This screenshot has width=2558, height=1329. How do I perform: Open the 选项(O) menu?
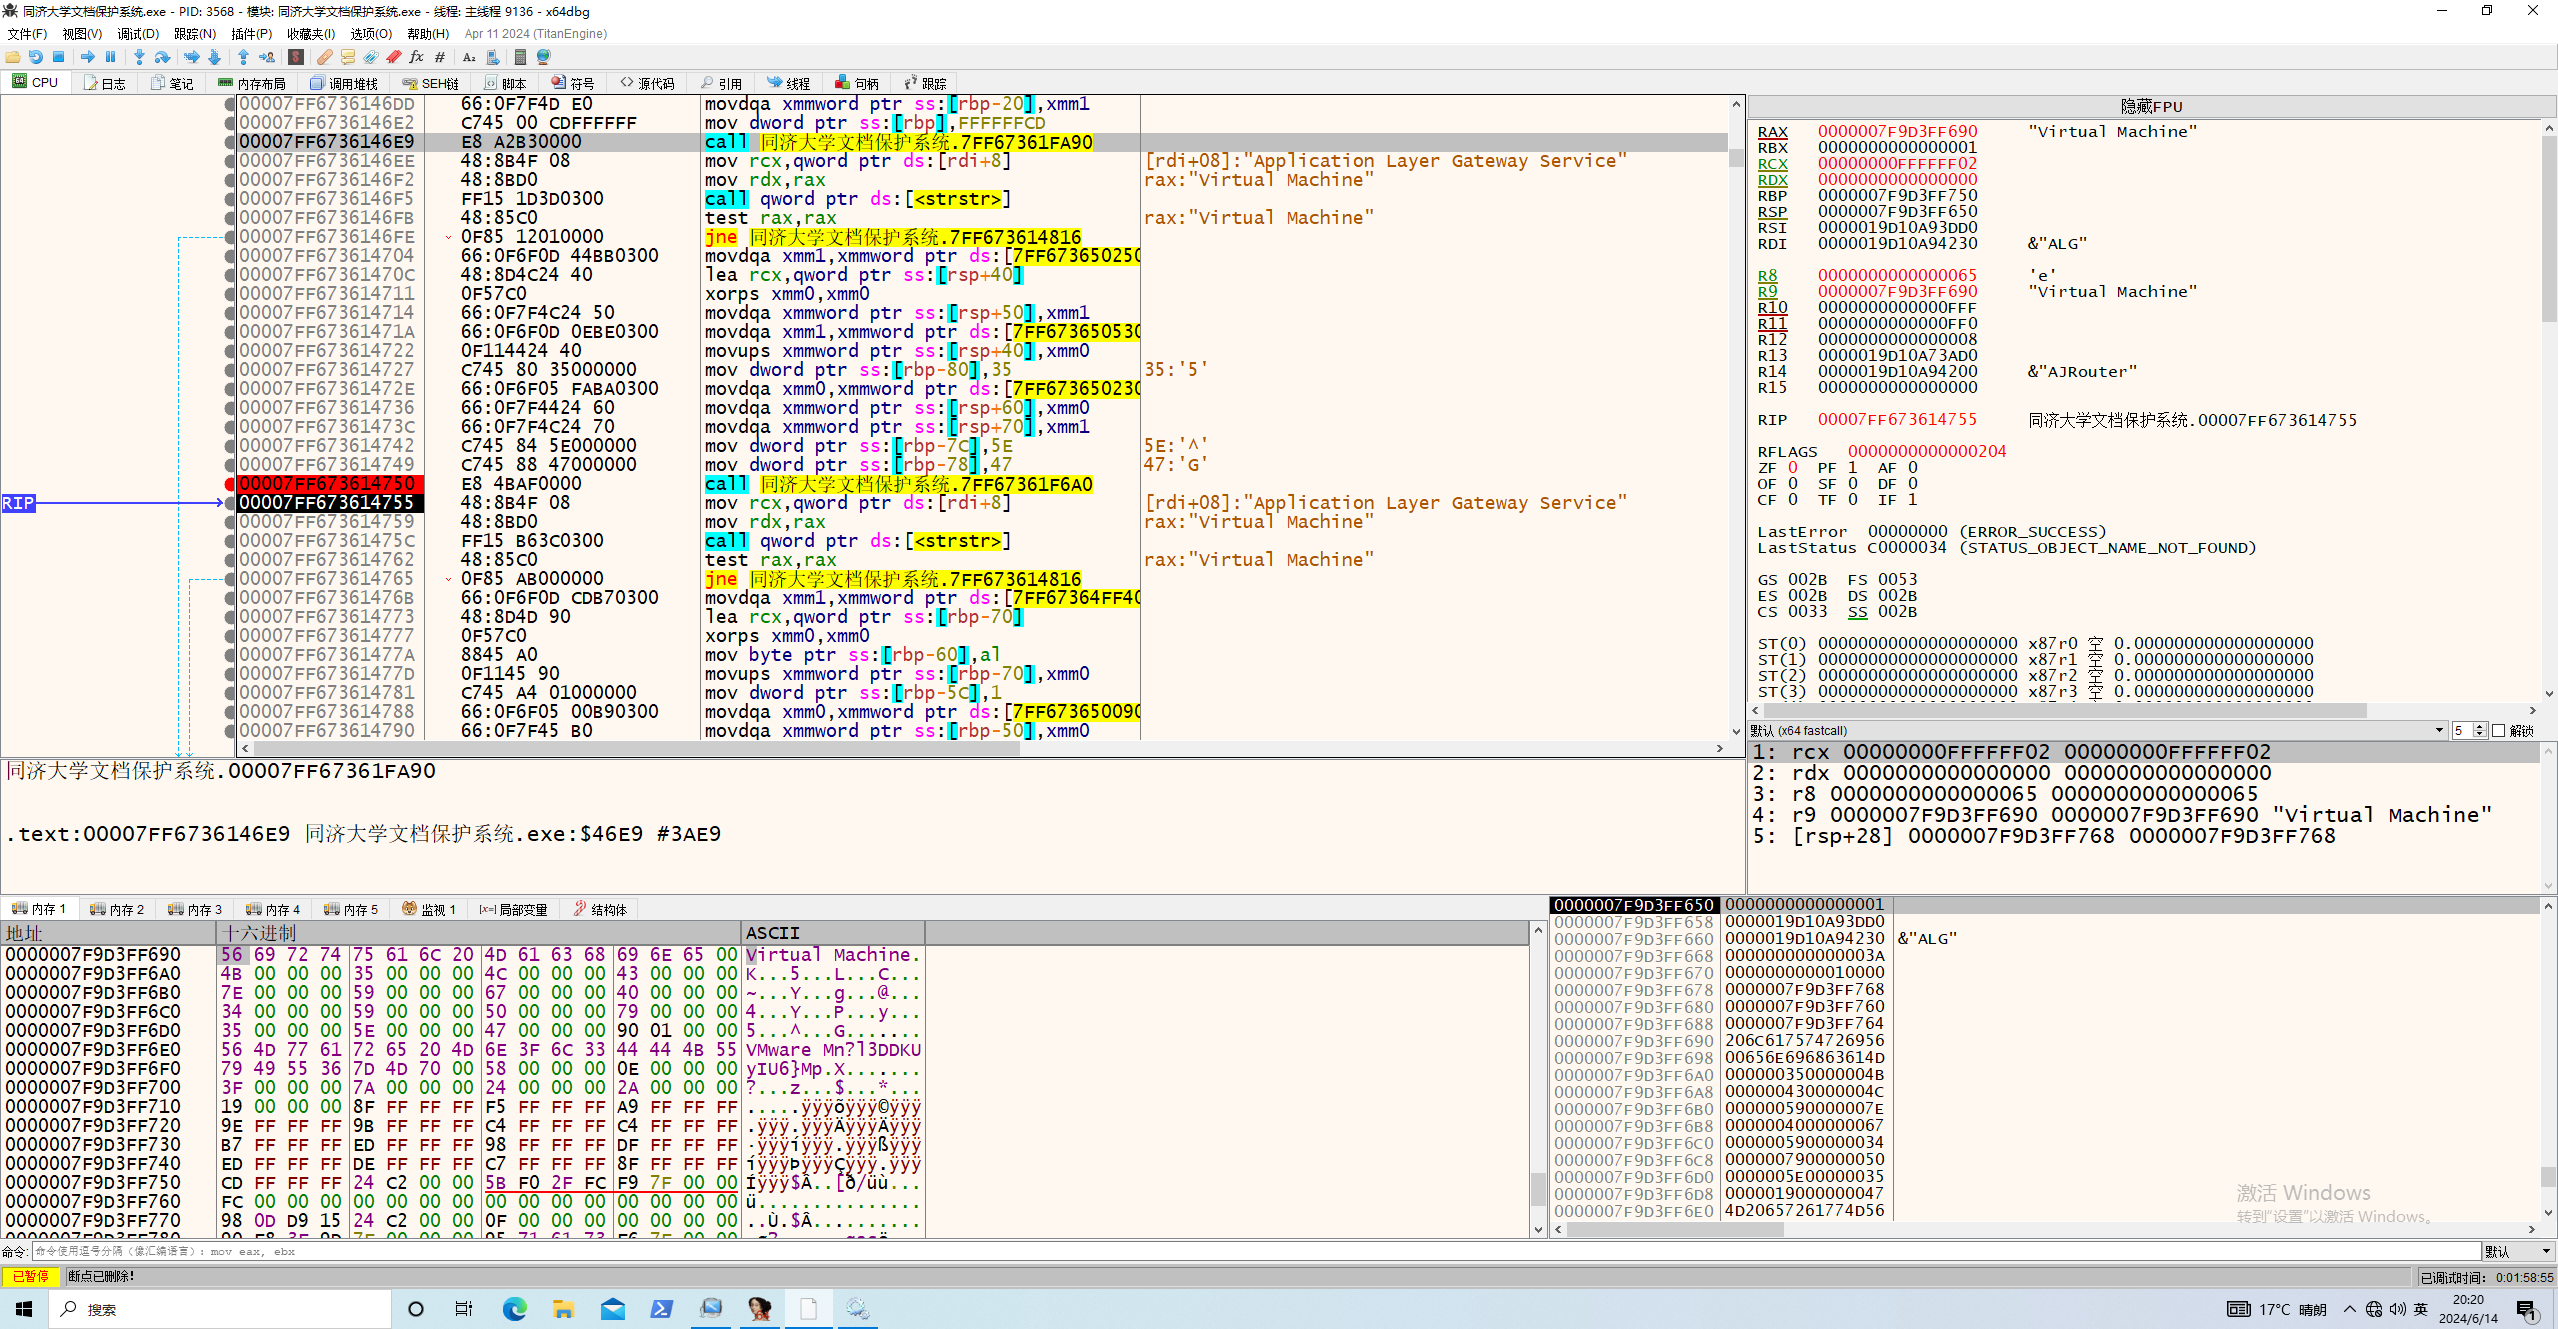pos(371,34)
